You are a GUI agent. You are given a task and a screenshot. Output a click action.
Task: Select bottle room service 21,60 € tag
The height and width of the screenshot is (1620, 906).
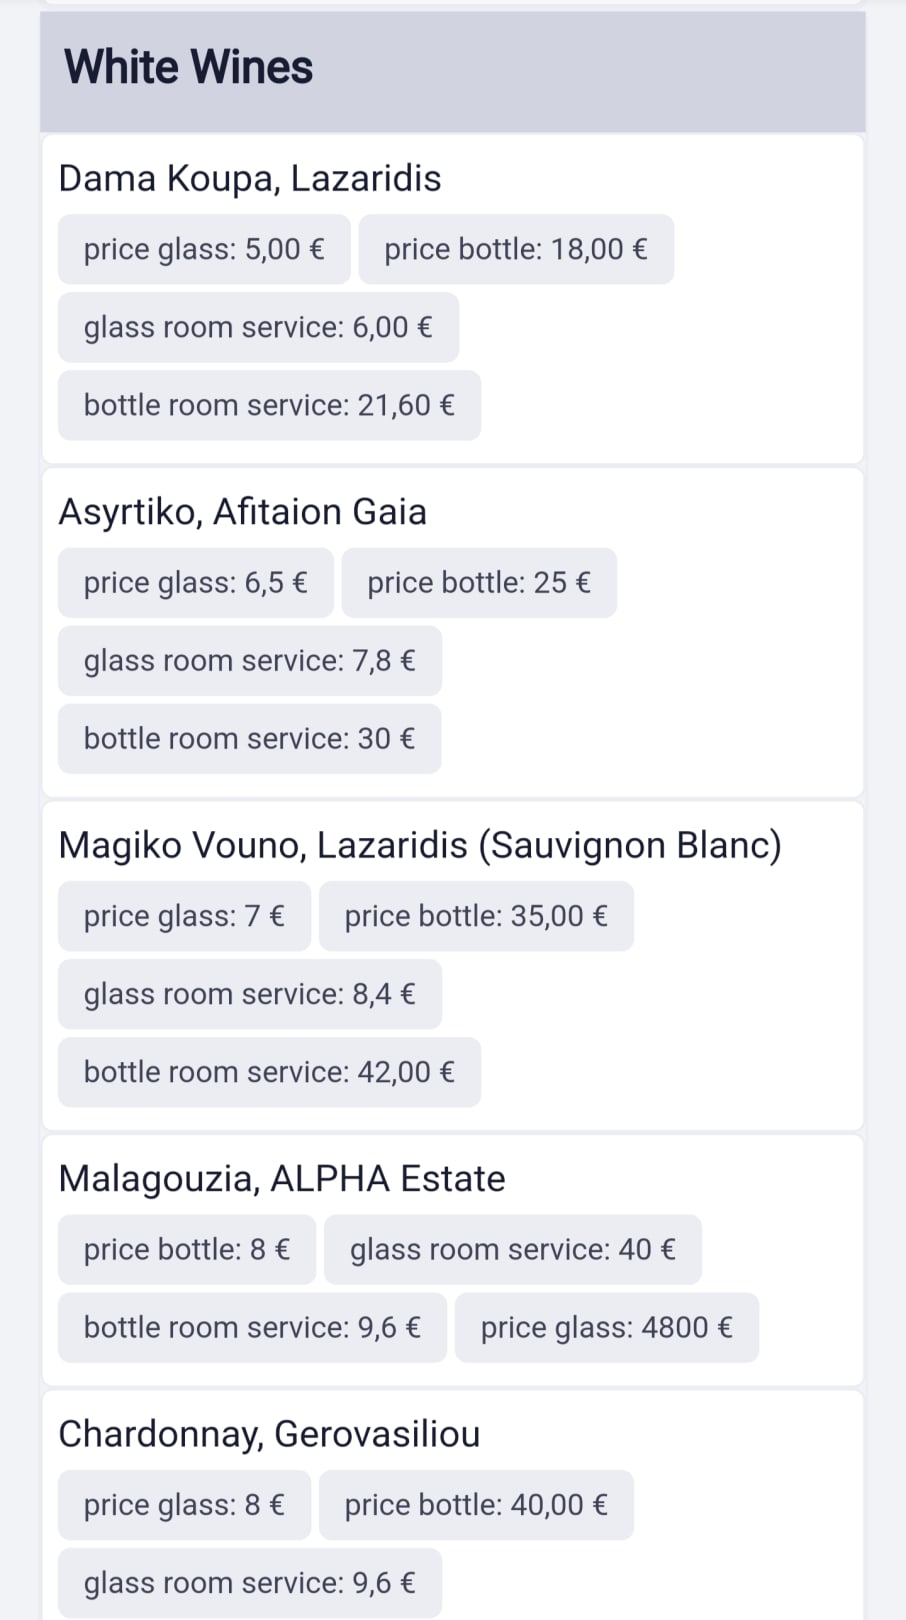click(269, 405)
